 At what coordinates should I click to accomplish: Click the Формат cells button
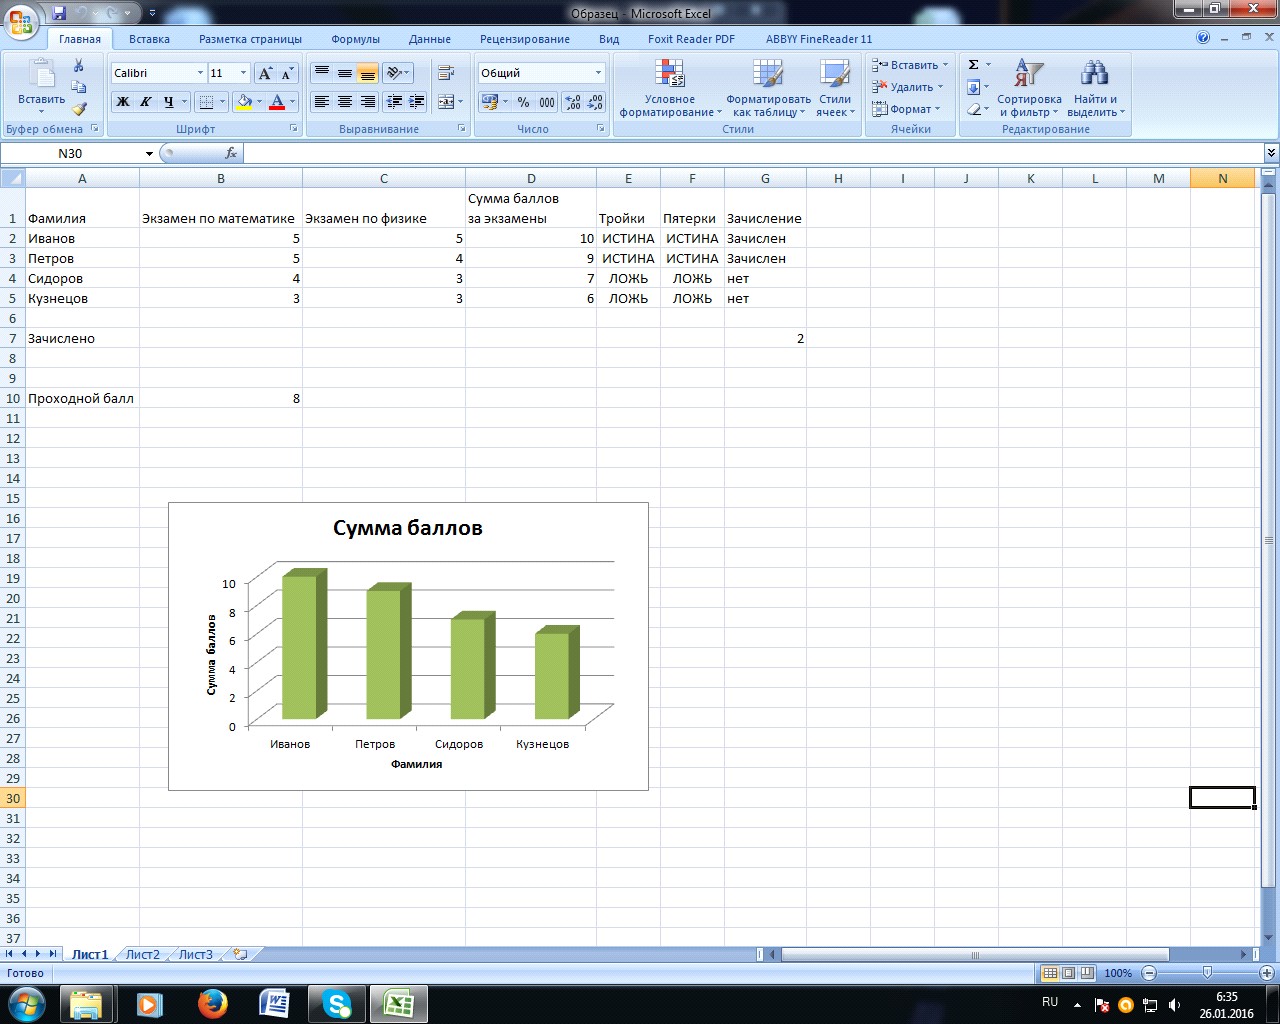point(907,109)
